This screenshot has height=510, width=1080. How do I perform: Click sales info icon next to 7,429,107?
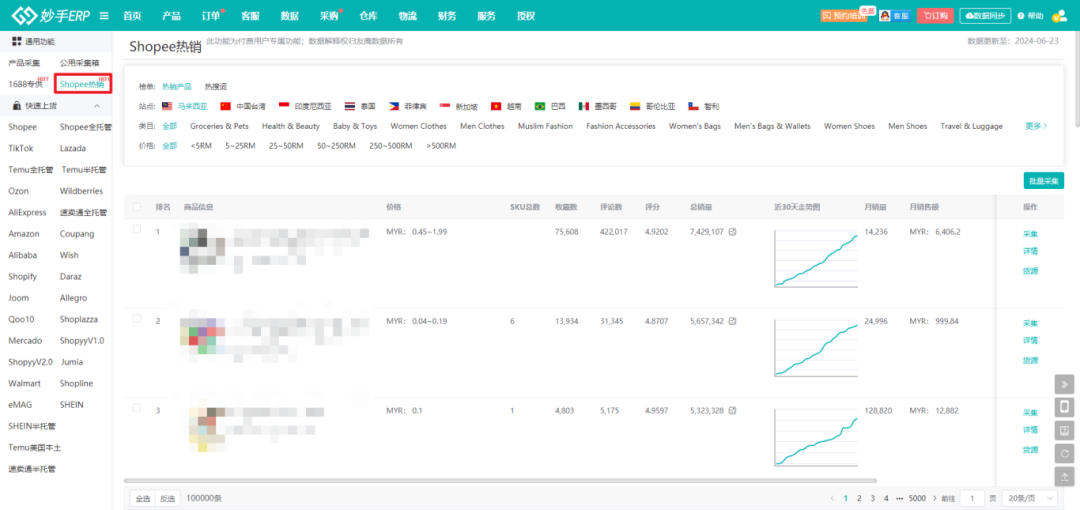click(x=732, y=232)
